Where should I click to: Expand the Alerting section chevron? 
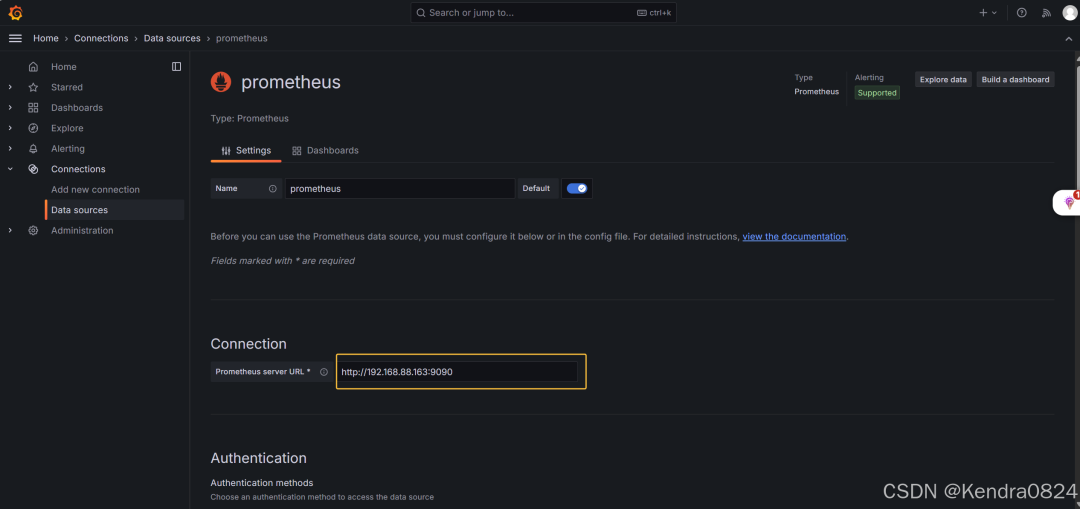(10, 149)
